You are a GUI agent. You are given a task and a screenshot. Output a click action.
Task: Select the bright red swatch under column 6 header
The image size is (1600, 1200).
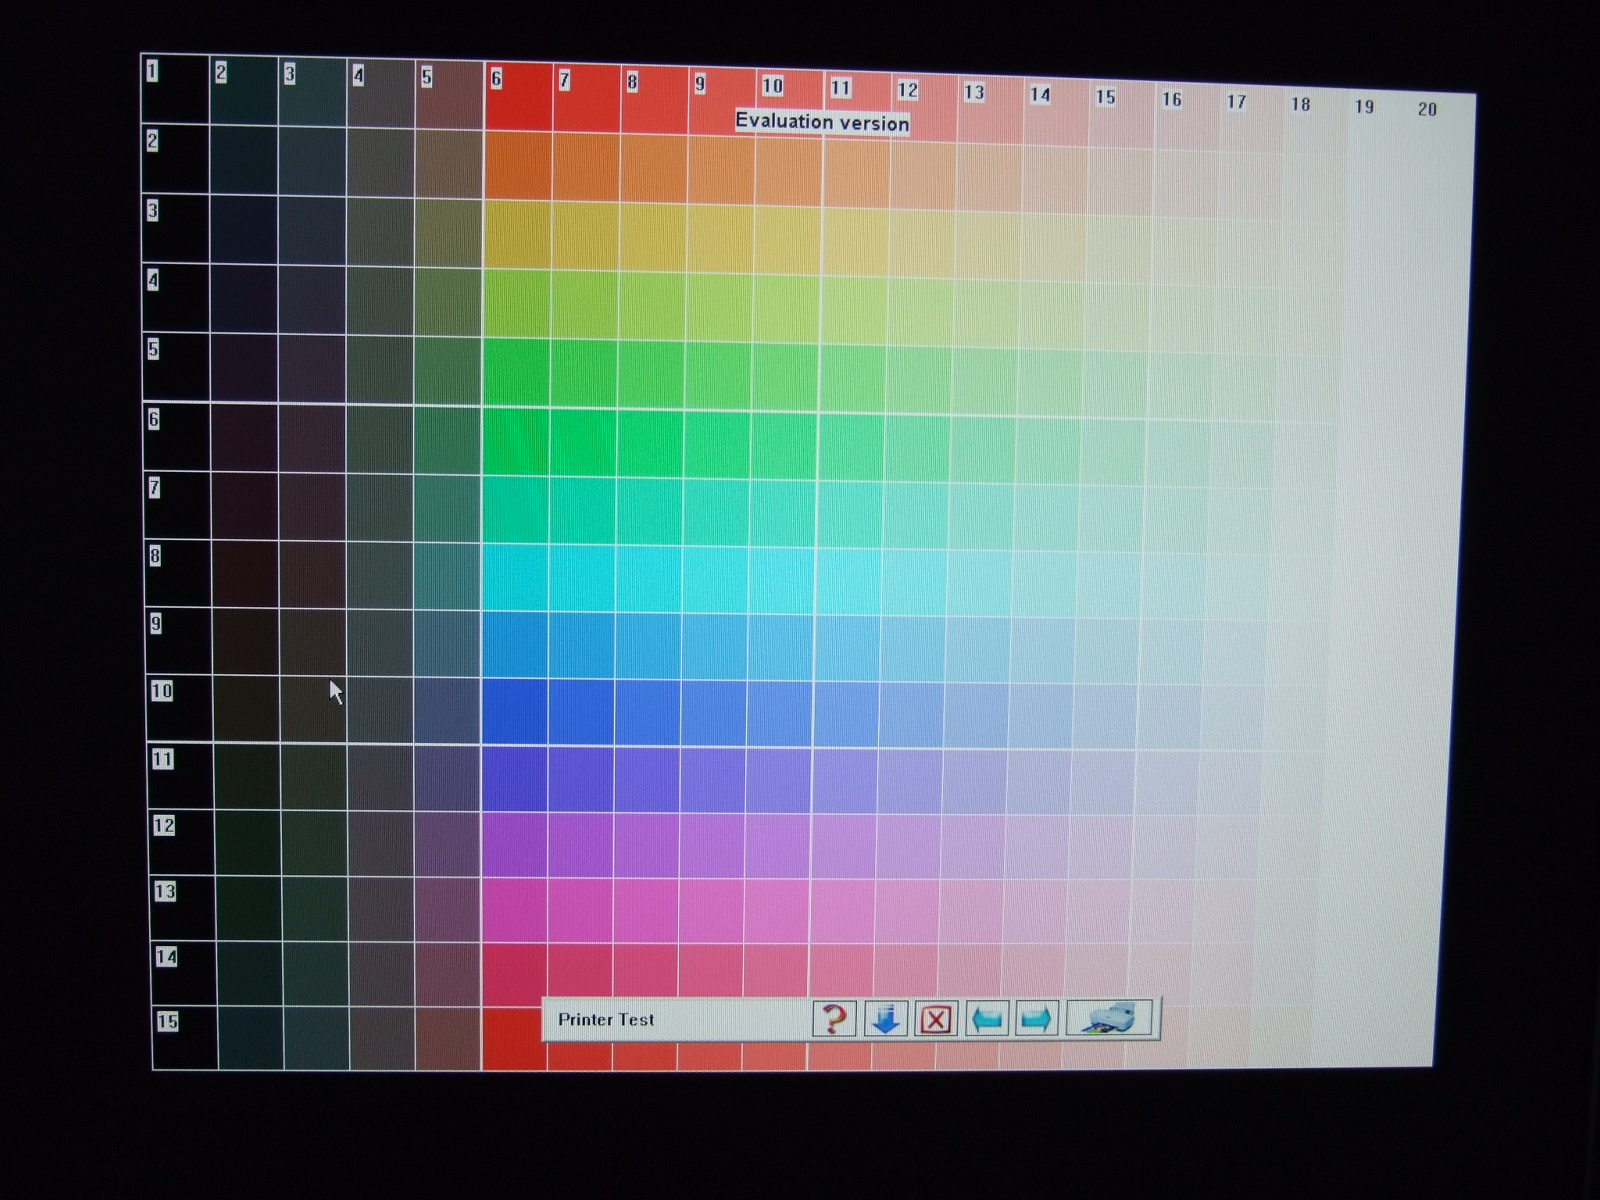tap(518, 98)
